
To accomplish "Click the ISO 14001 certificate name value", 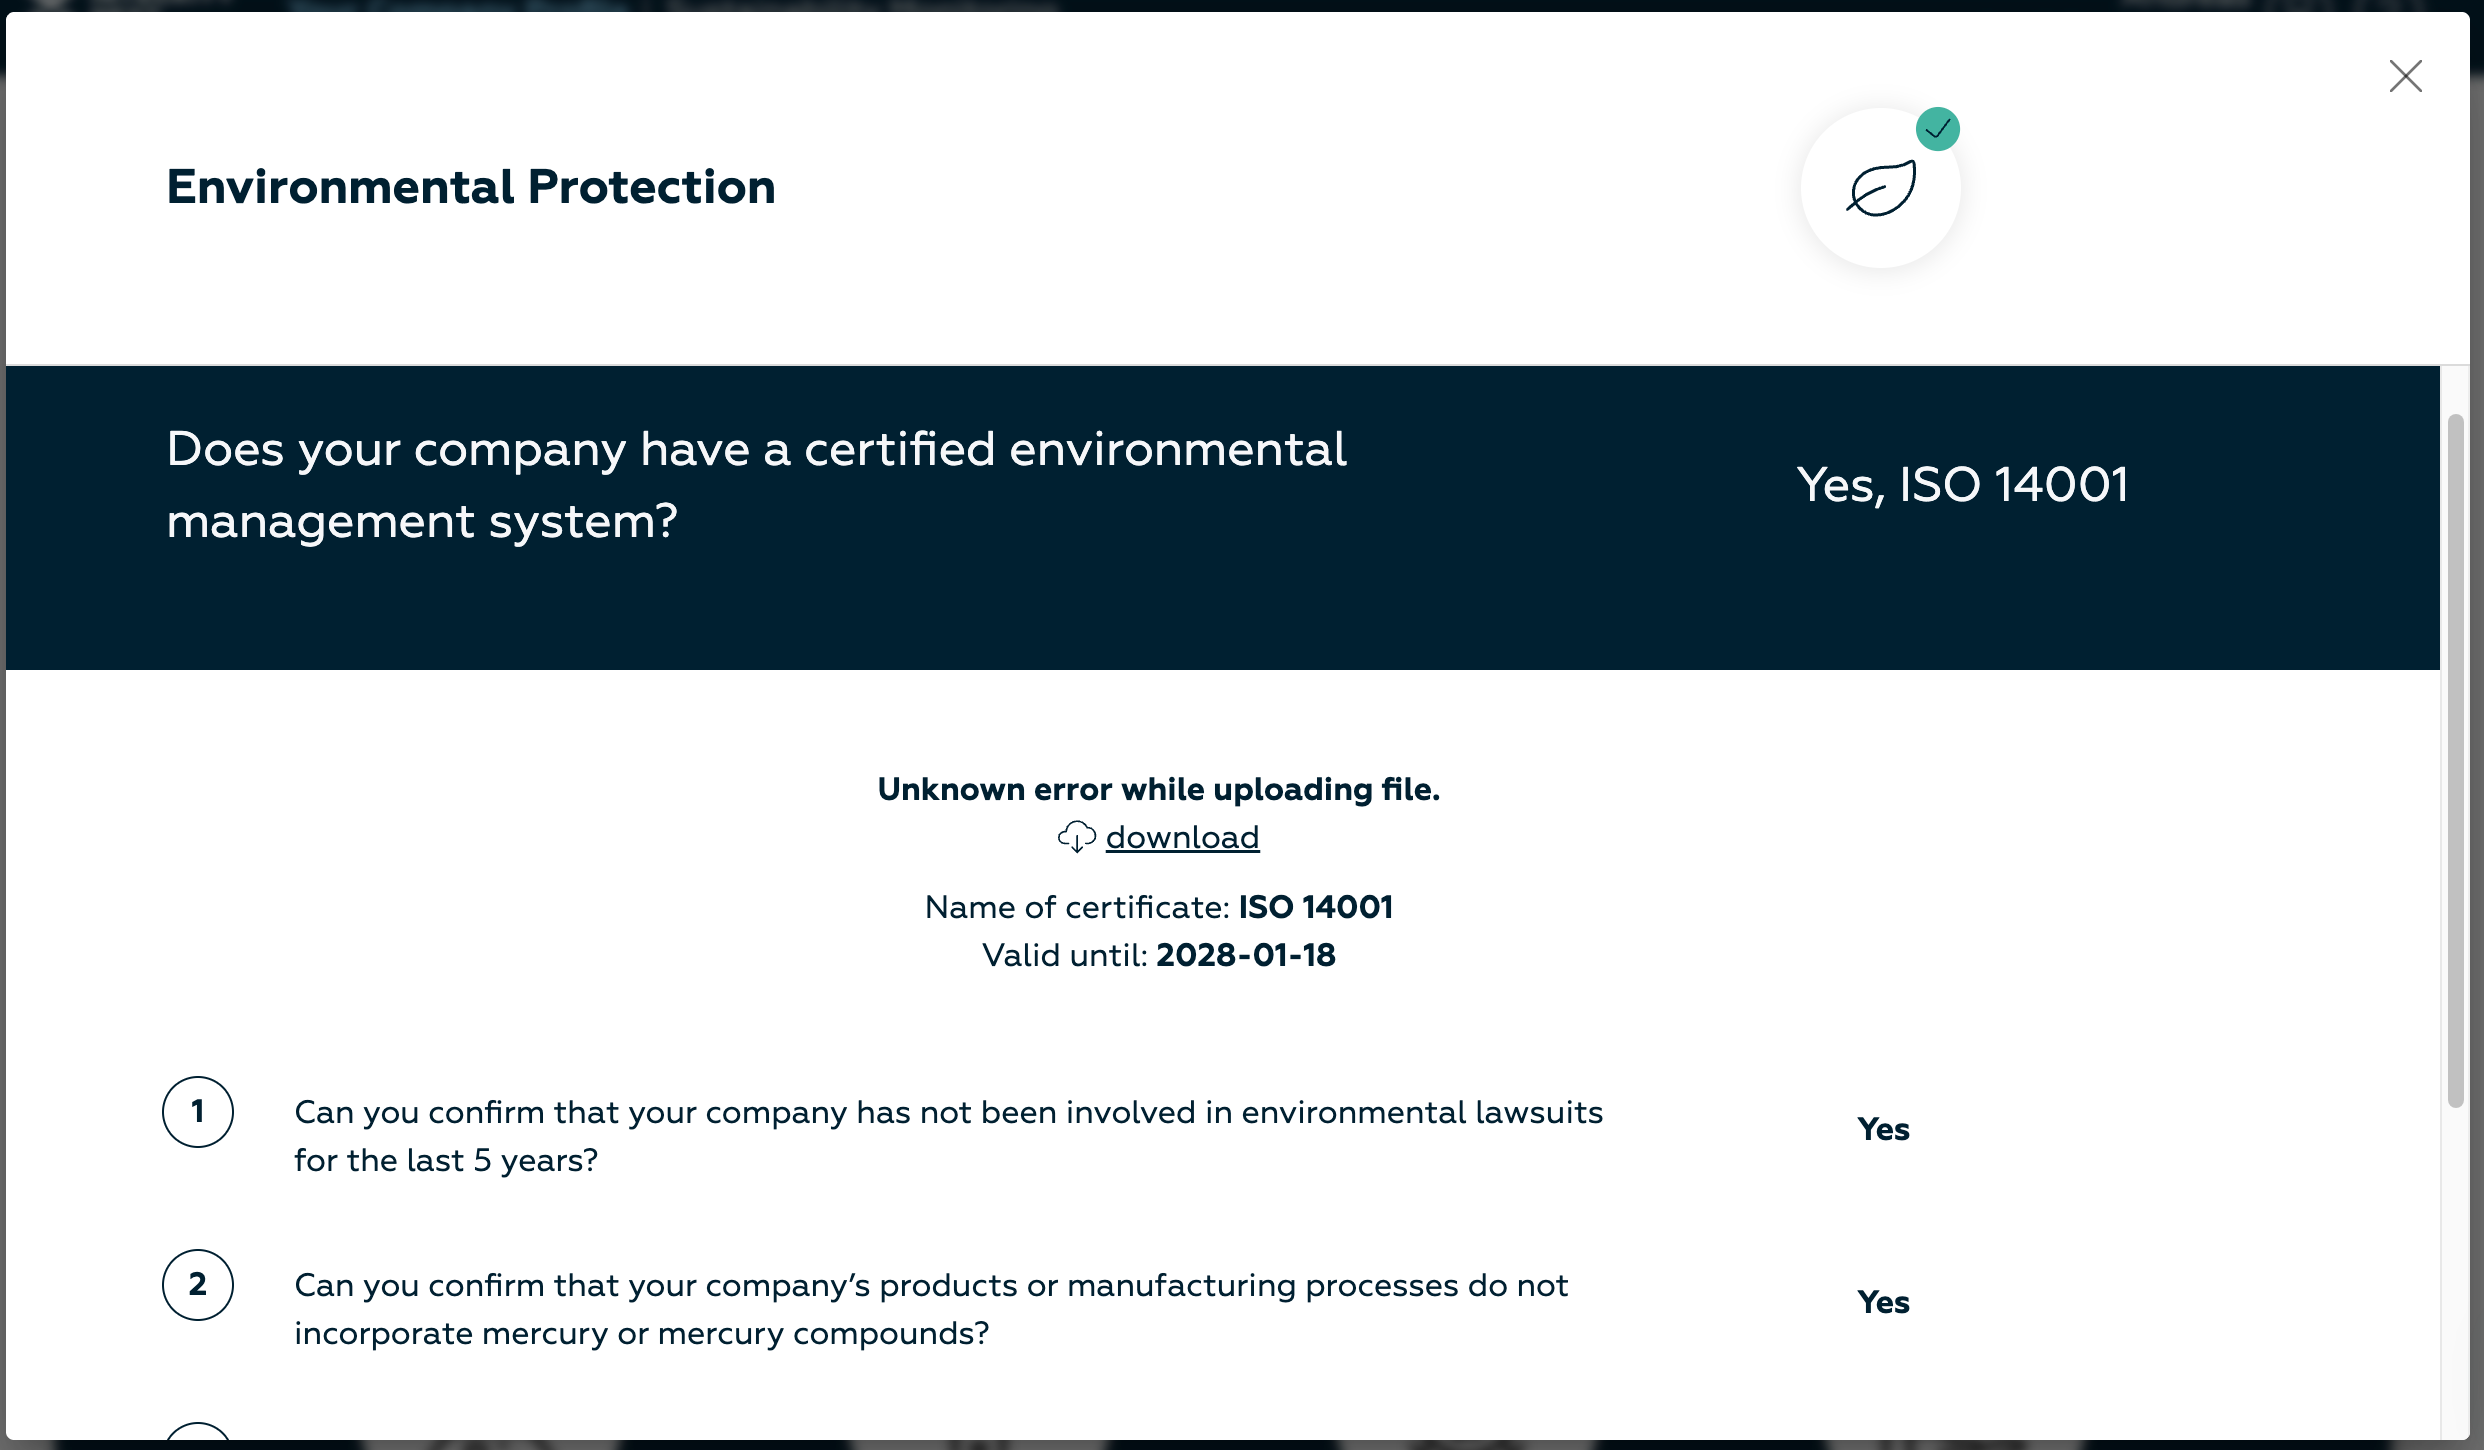I will coord(1315,907).
